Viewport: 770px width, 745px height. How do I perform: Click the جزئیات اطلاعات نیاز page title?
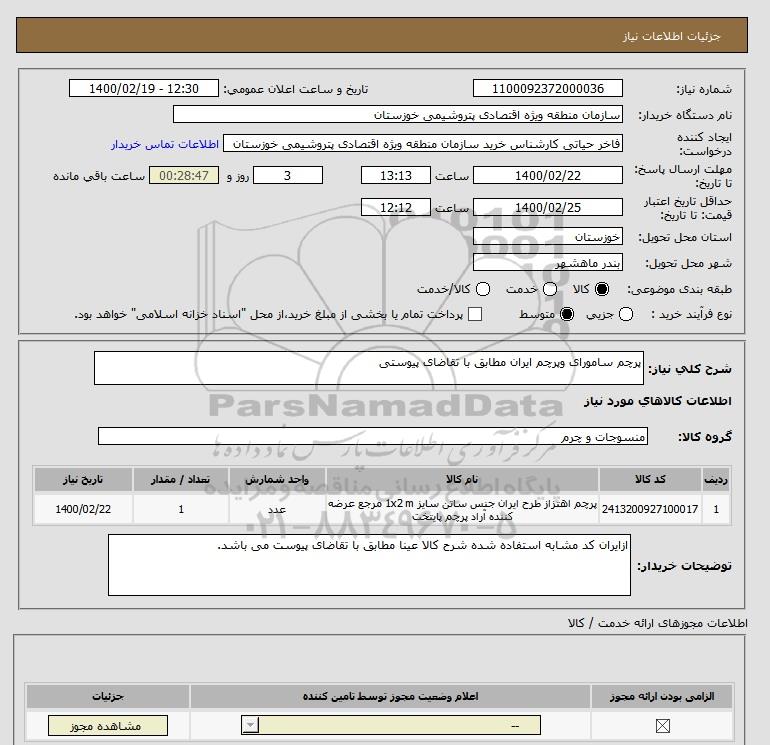click(671, 36)
